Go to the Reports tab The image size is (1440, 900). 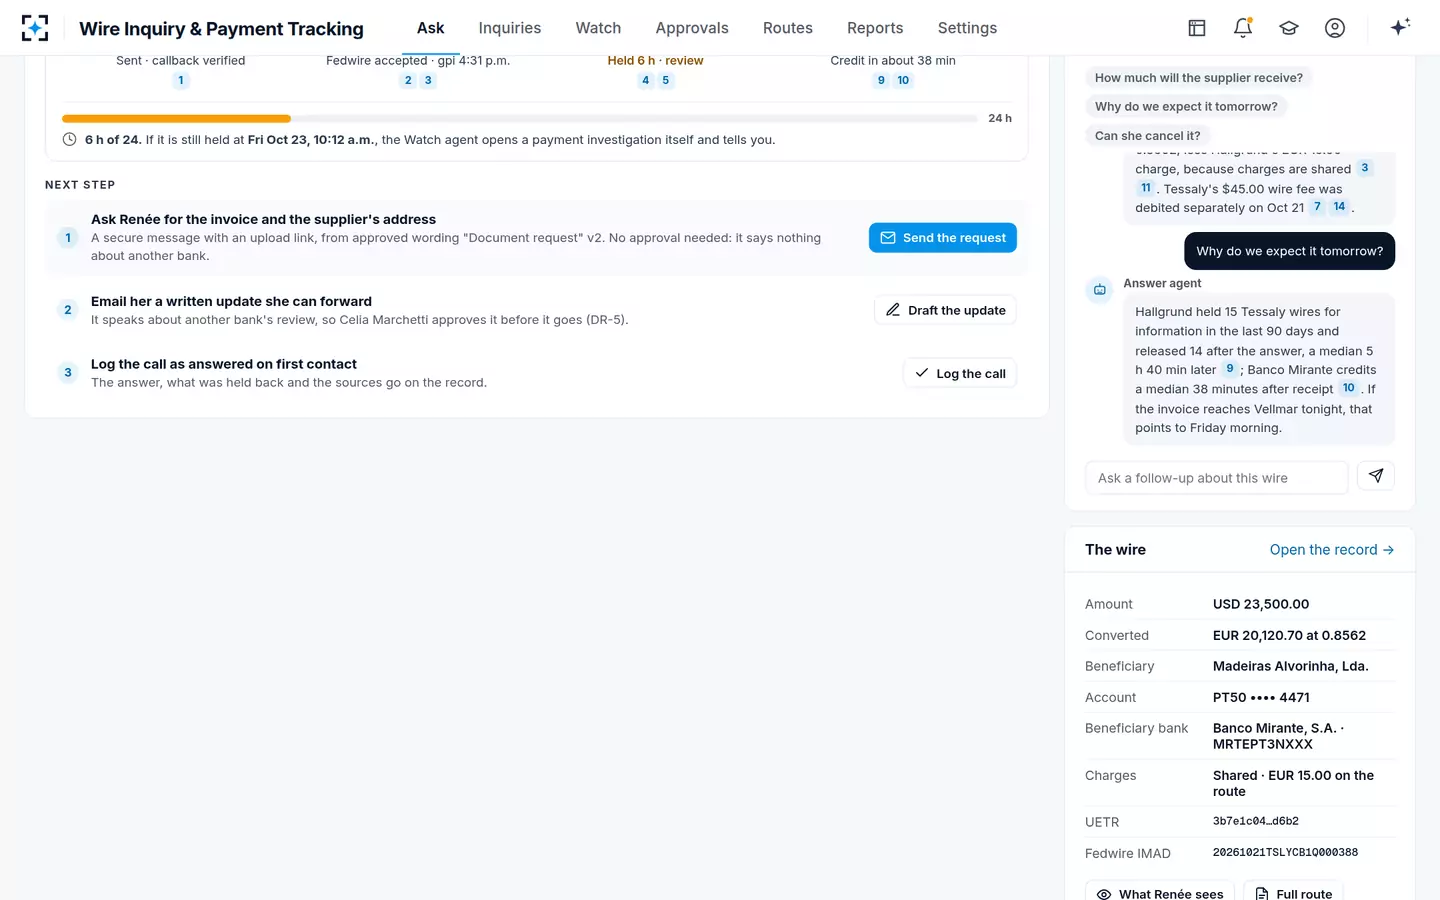tap(875, 28)
